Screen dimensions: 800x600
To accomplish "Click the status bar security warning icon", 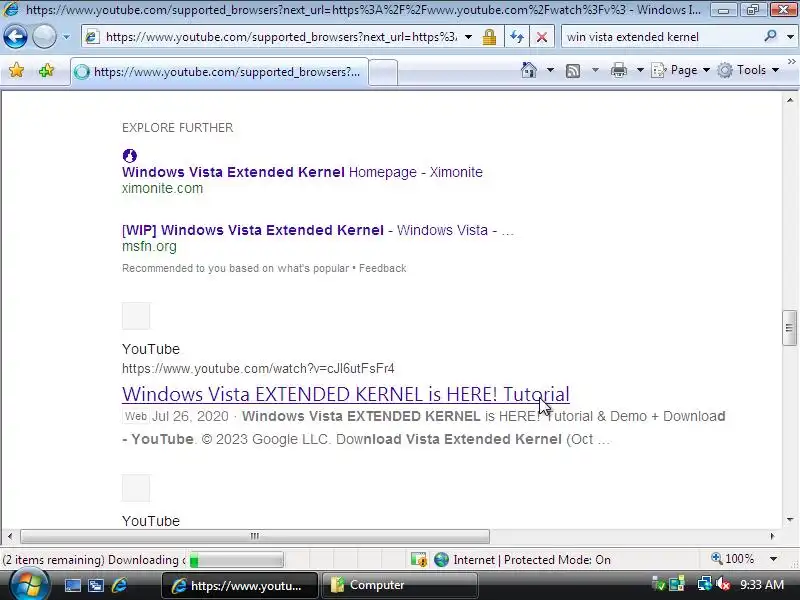I will coord(419,560).
